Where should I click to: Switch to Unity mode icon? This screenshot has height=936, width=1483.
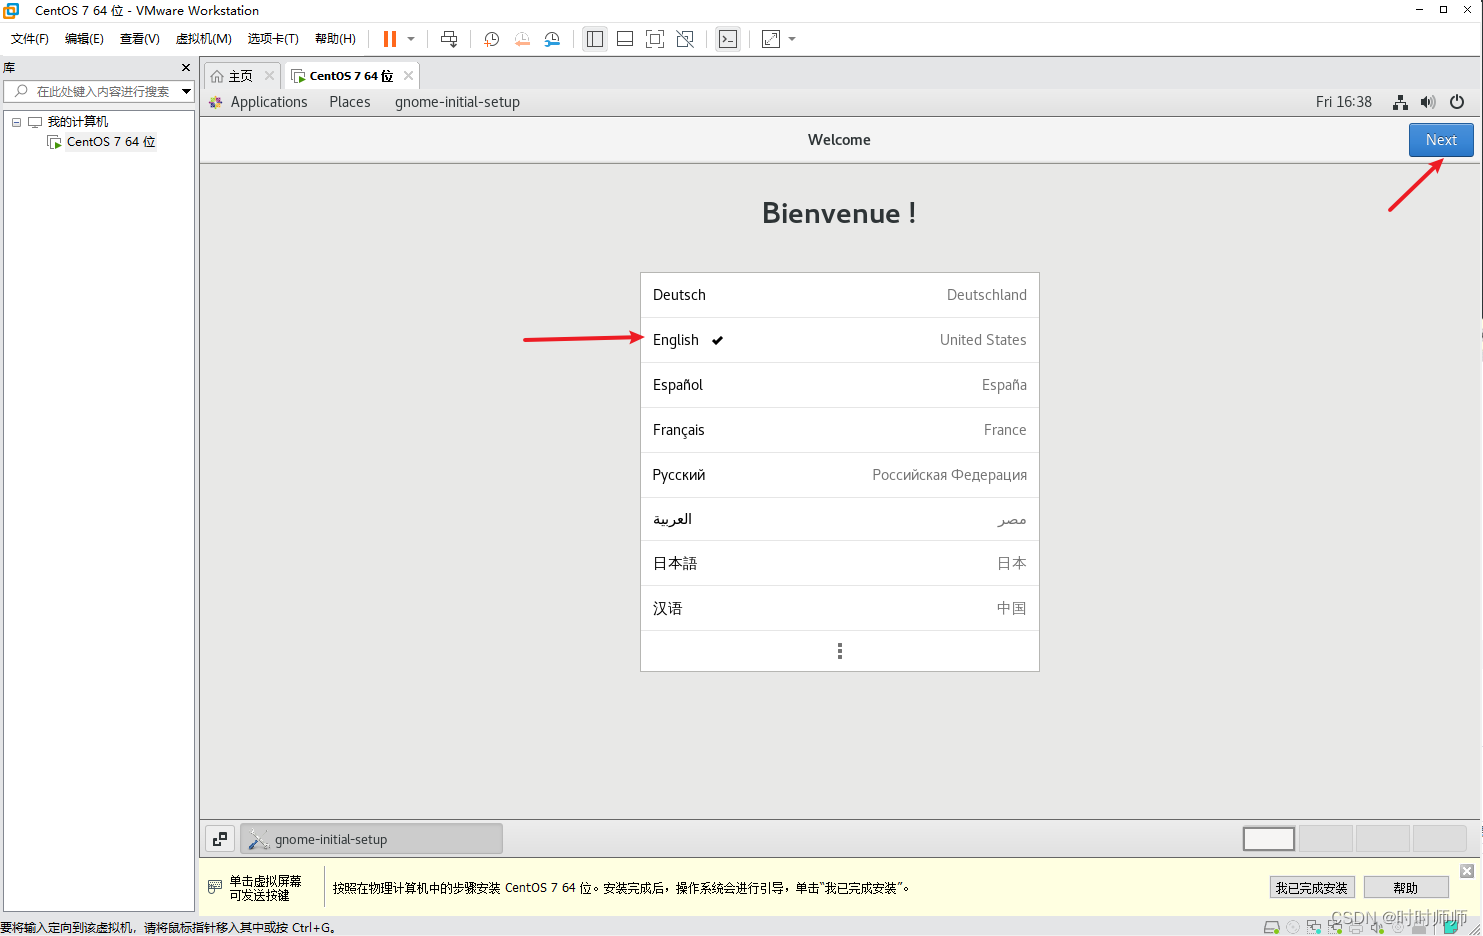pos(685,39)
